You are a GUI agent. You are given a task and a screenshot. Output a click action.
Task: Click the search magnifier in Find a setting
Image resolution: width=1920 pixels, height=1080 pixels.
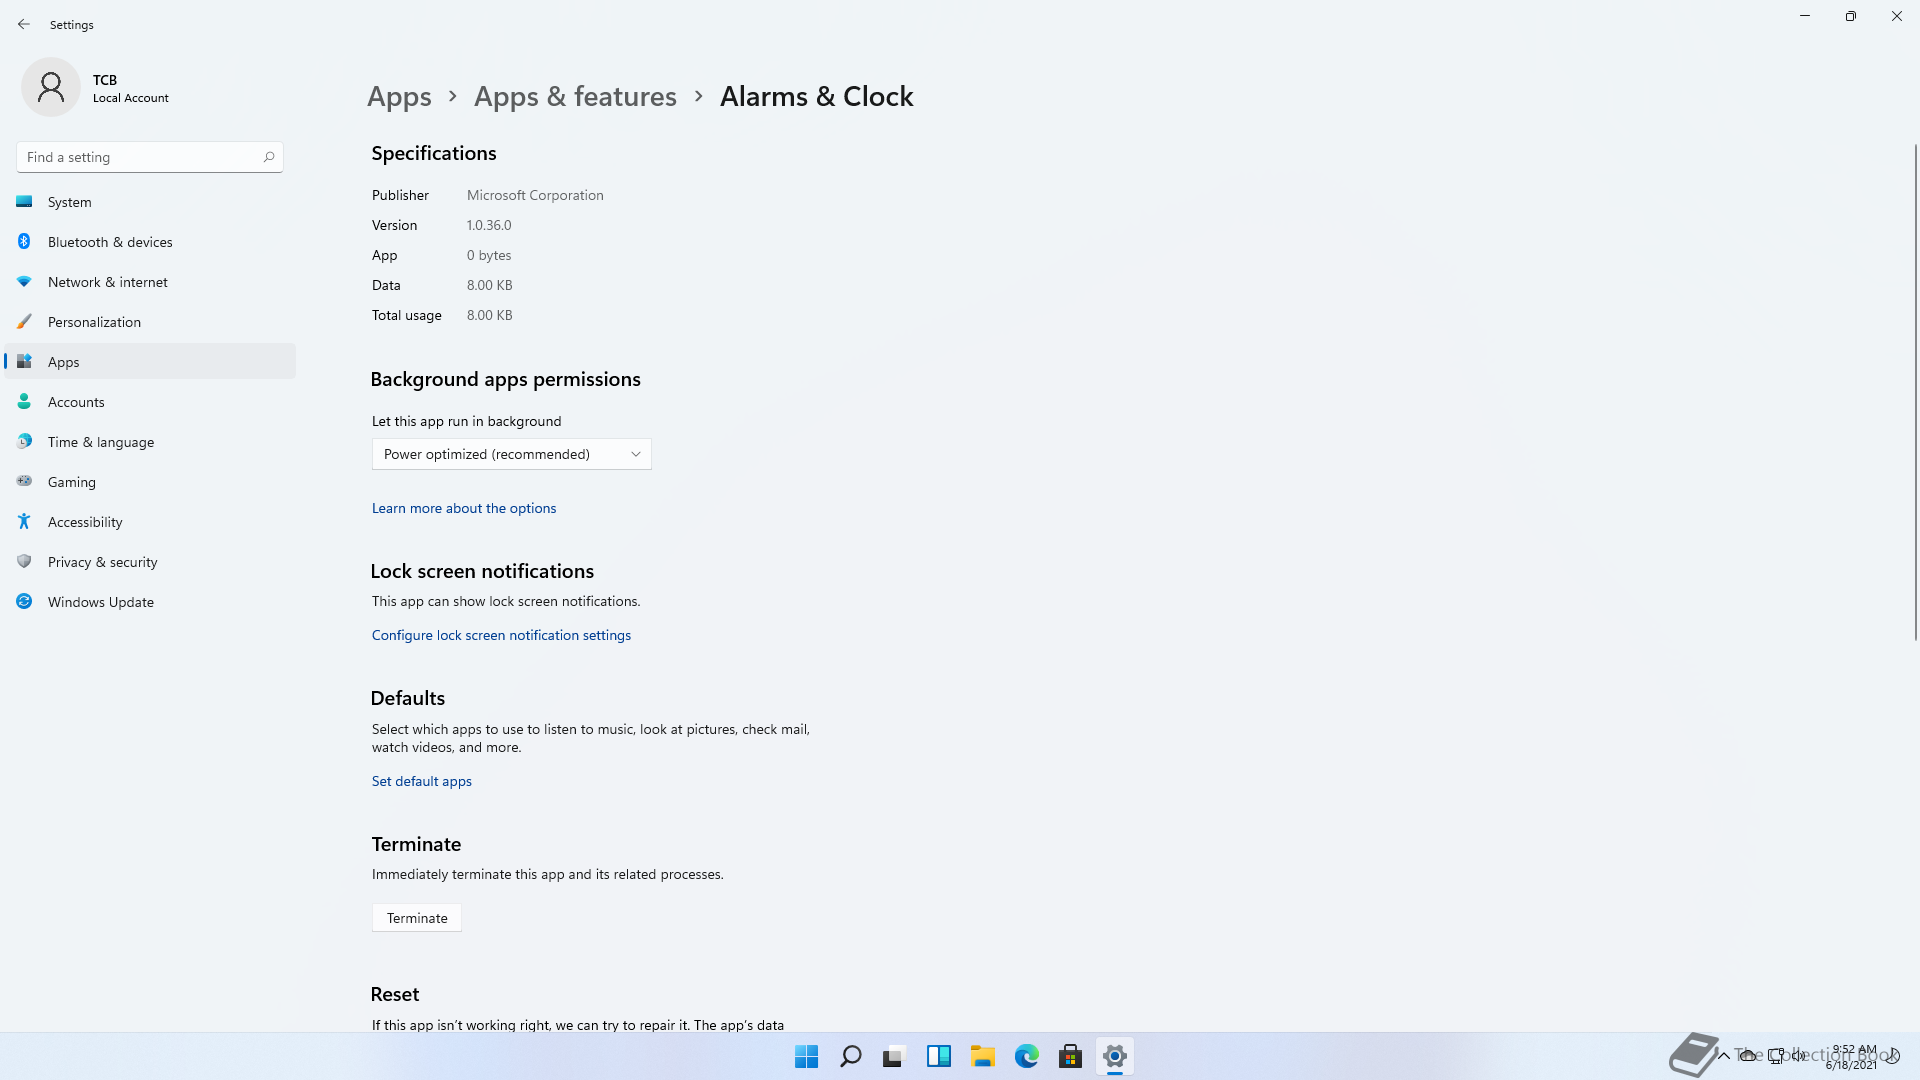coord(269,157)
